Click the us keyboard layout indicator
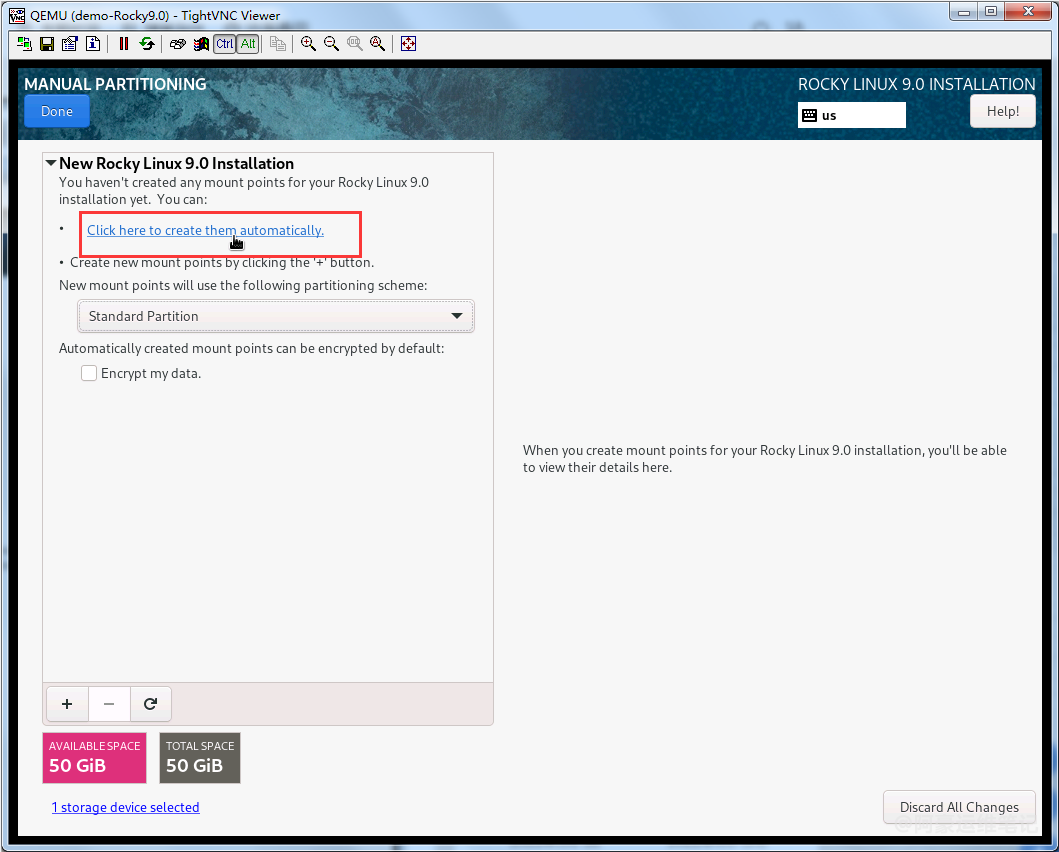1059x852 pixels. click(851, 115)
